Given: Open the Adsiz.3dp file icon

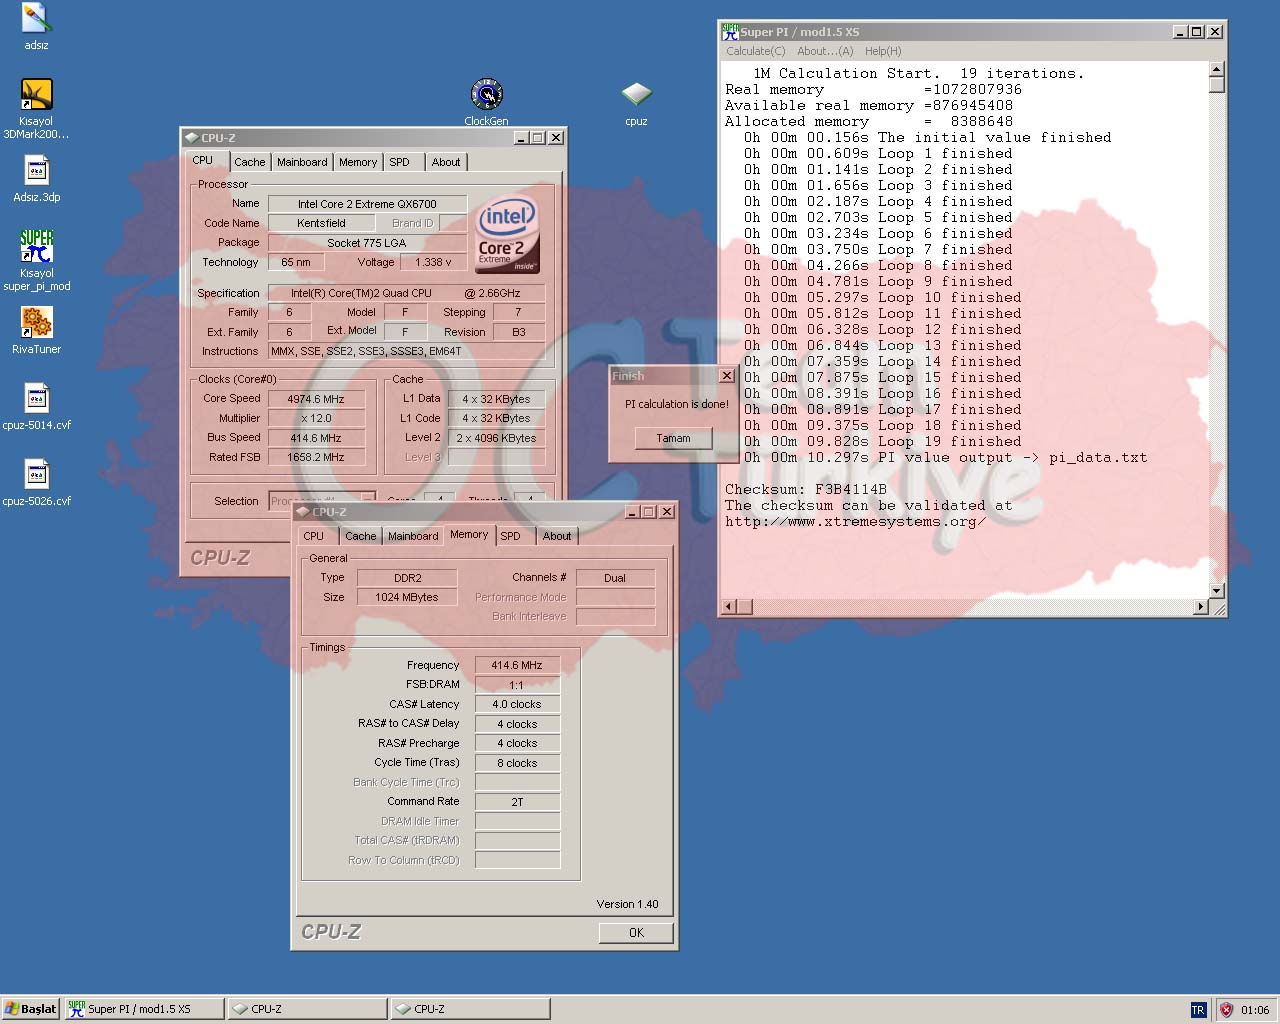Looking at the screenshot, I should 36,170.
